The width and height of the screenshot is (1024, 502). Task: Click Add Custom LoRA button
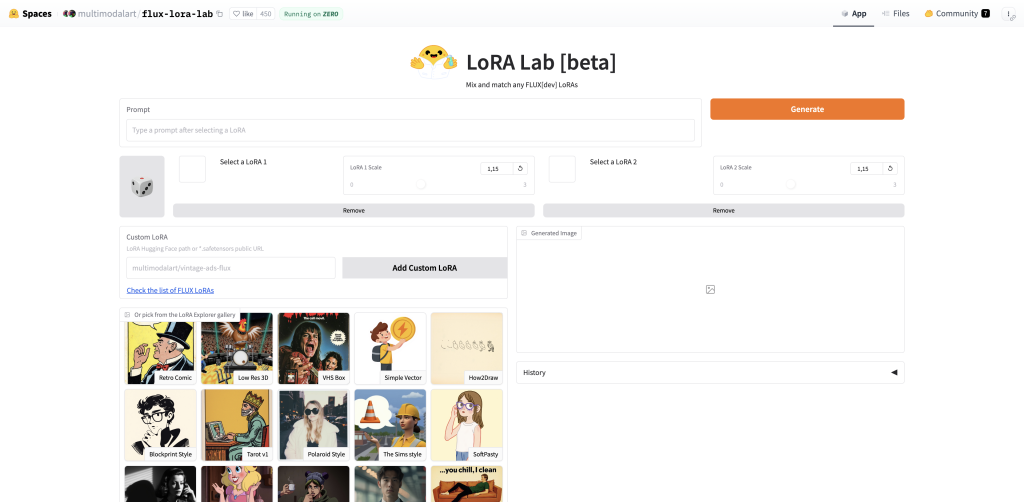point(424,268)
